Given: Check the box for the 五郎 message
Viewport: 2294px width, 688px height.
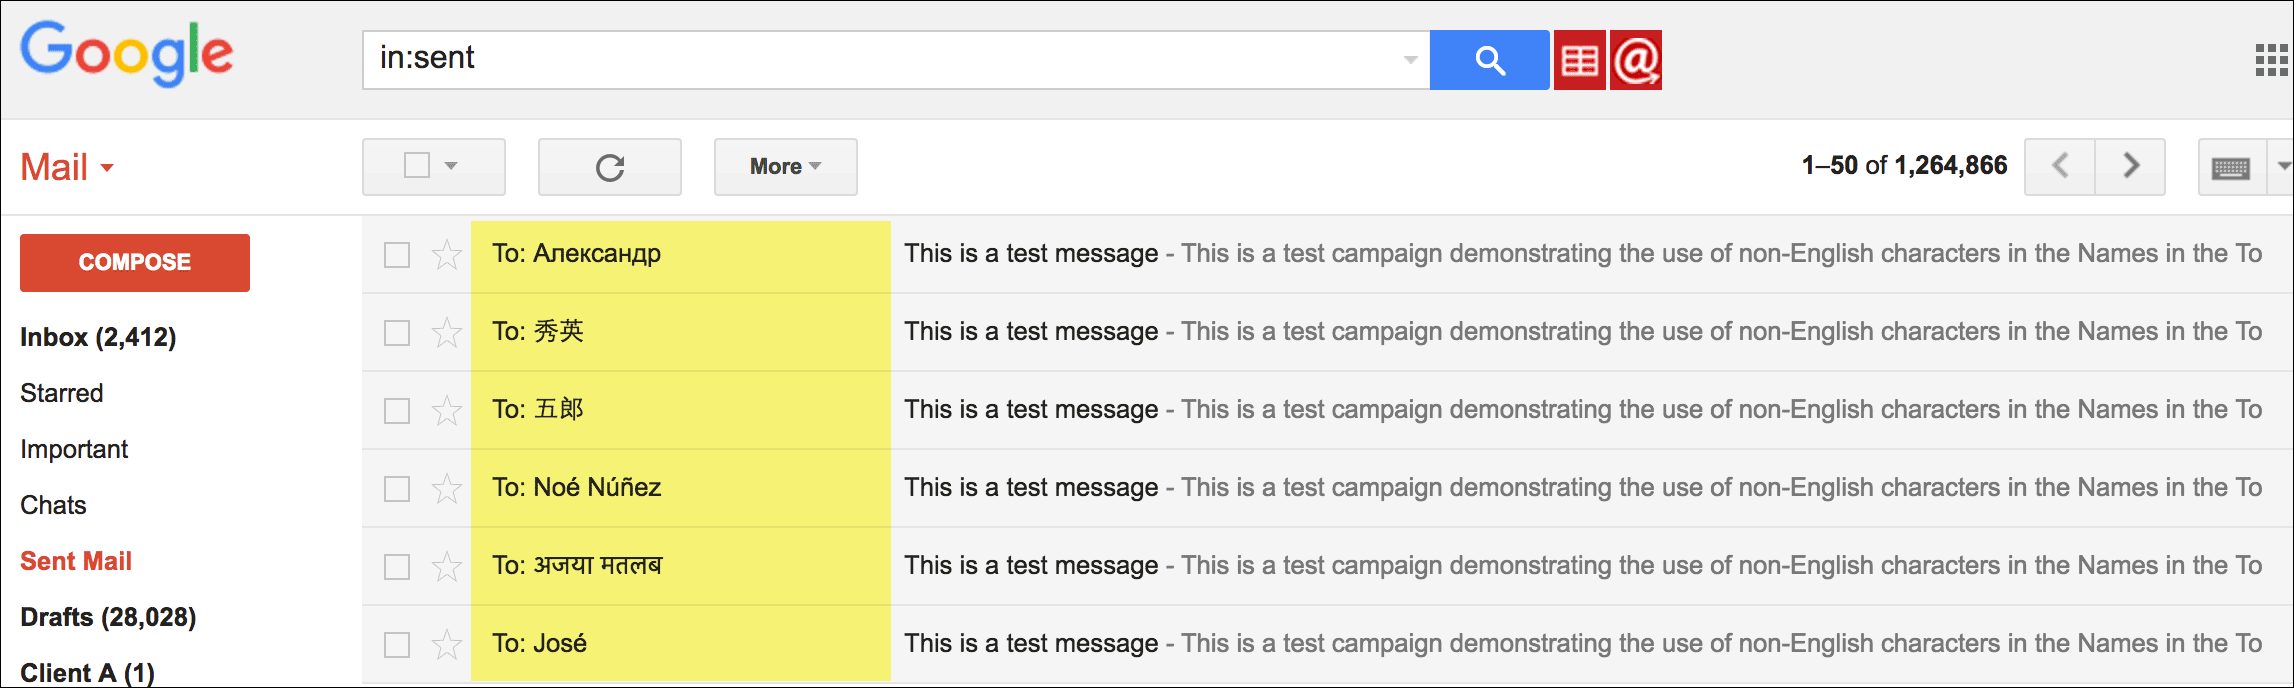Looking at the screenshot, I should 397,411.
